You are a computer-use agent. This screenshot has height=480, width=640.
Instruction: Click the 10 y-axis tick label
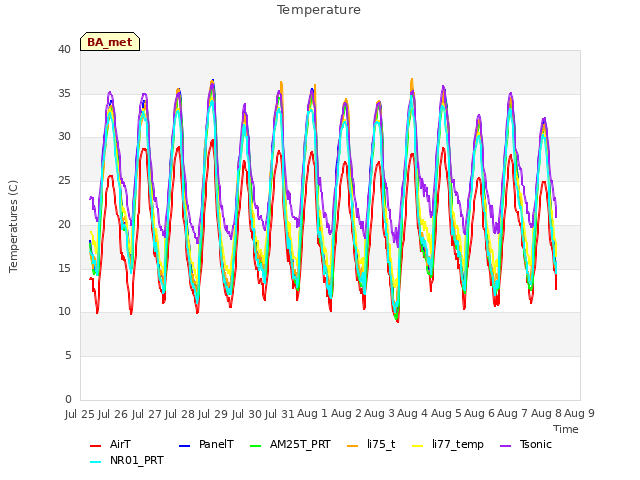[x=64, y=312]
